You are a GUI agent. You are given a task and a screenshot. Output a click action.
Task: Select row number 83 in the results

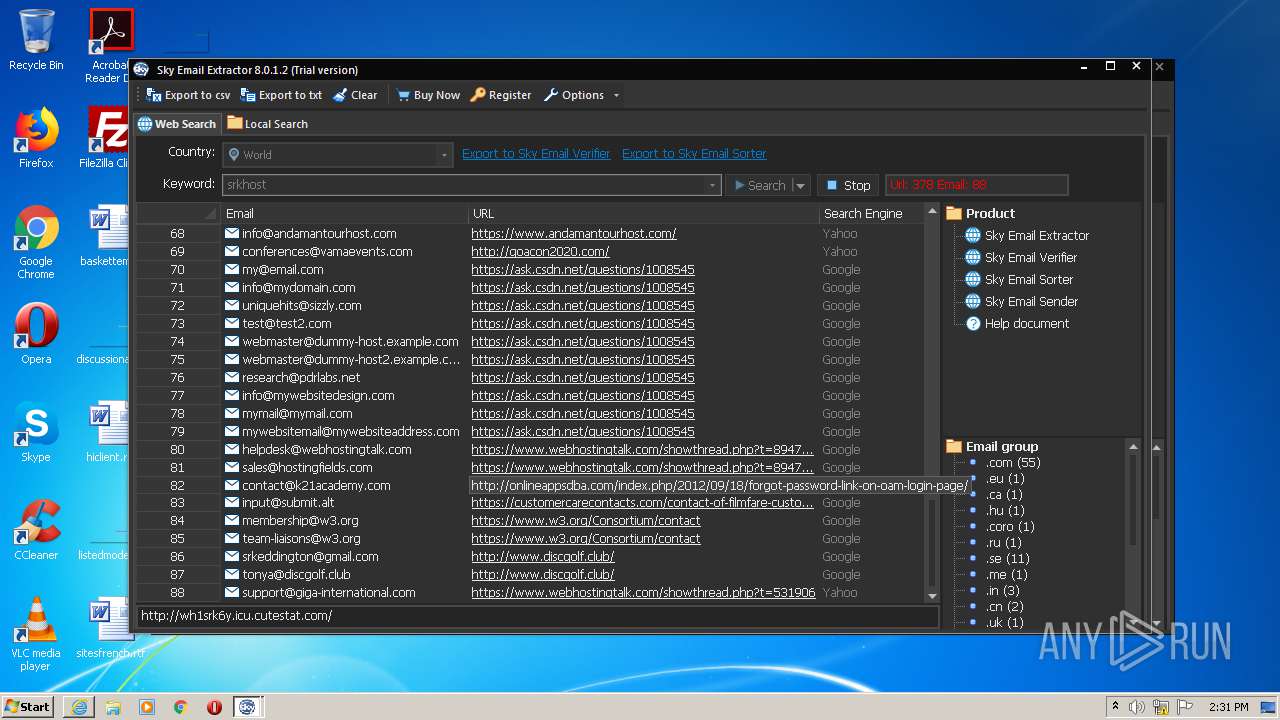click(x=178, y=503)
